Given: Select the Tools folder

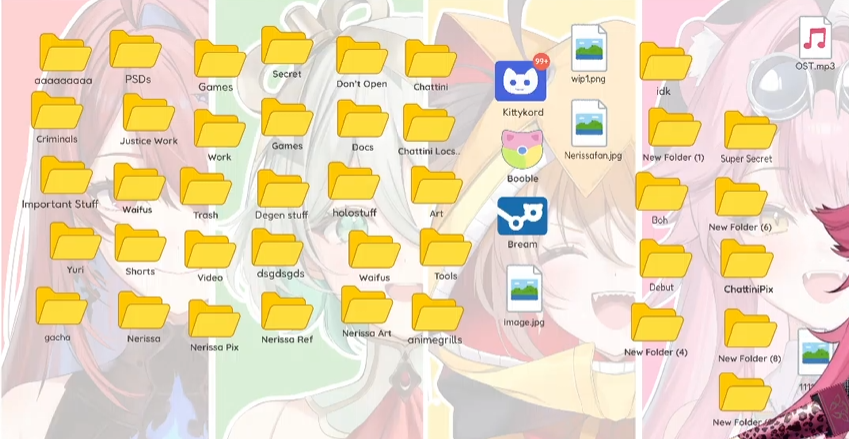Looking at the screenshot, I should pyautogui.click(x=446, y=247).
